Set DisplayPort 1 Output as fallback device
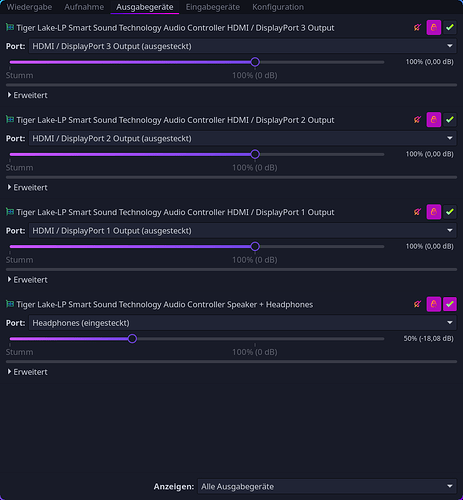 450,212
